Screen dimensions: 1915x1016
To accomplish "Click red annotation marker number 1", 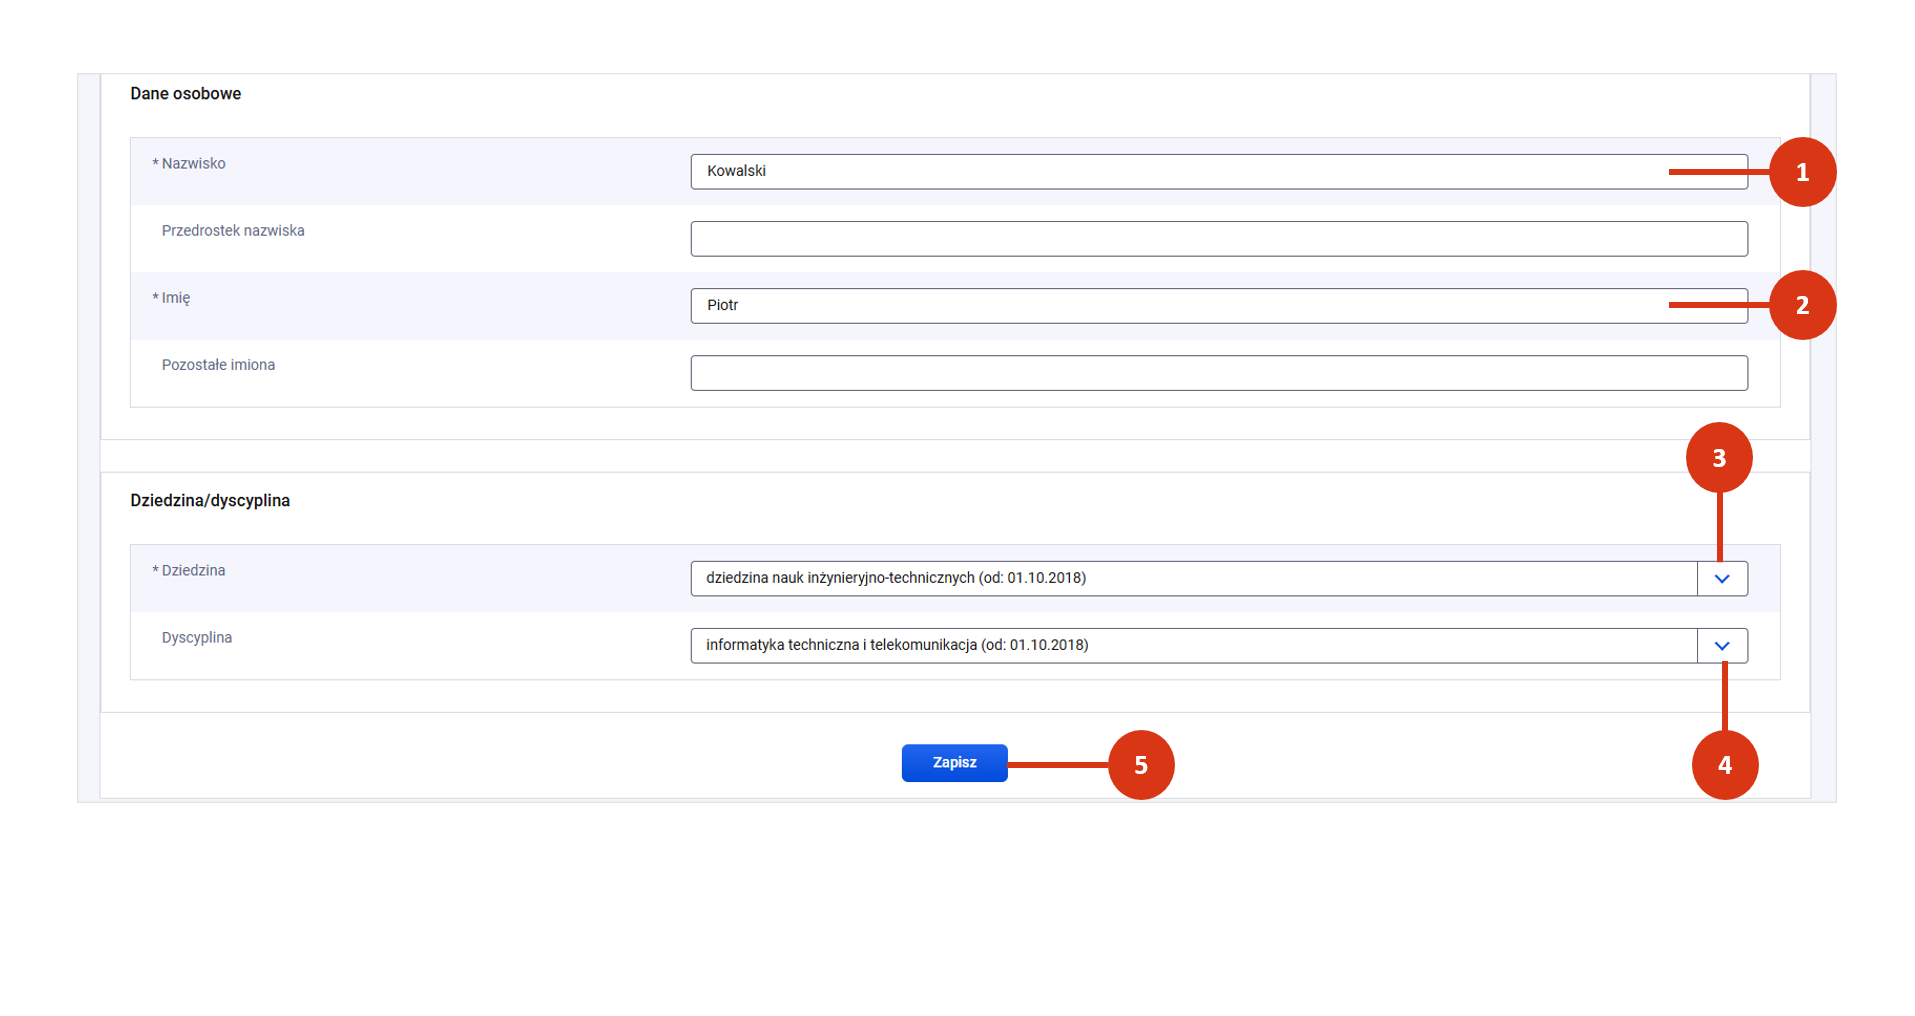I will tap(1802, 172).
